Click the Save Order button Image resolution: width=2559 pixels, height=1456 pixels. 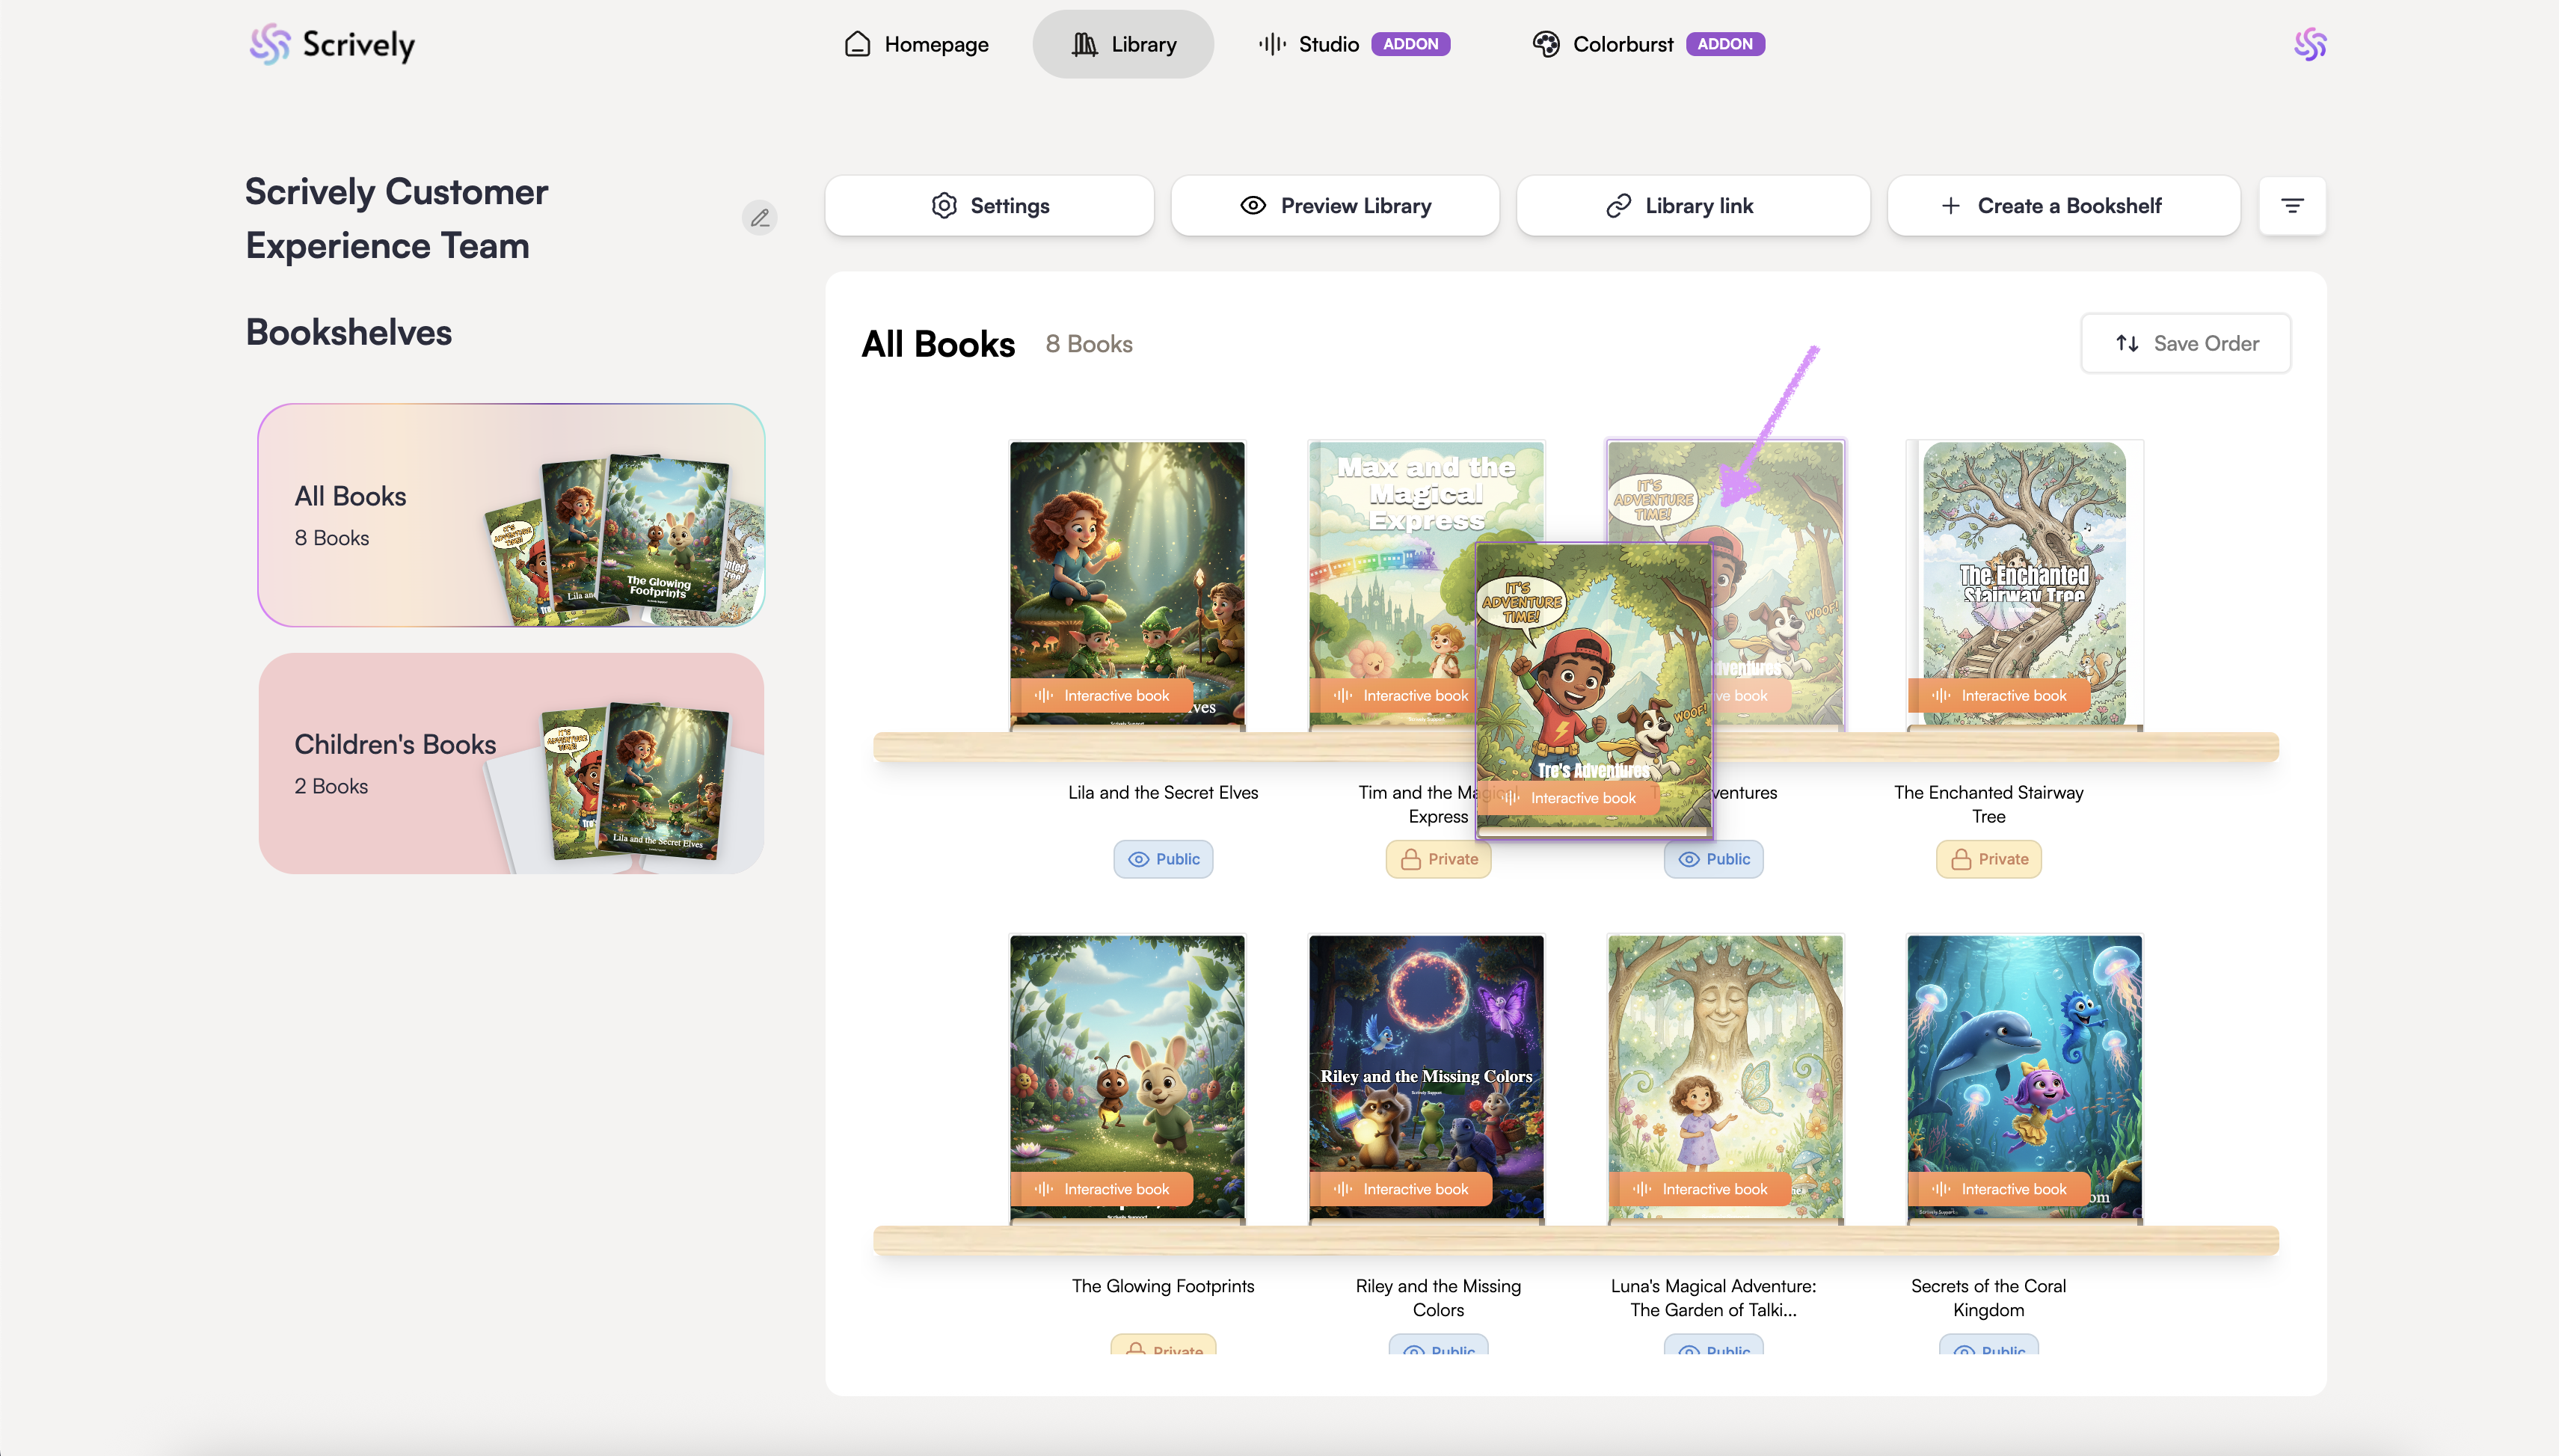click(x=2185, y=344)
